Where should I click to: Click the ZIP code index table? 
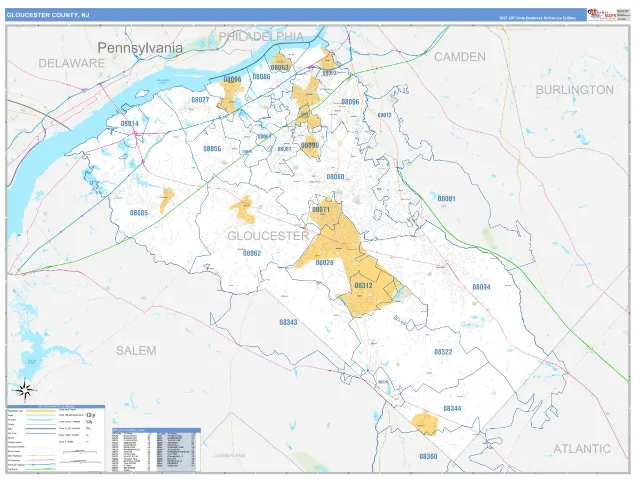[x=156, y=450]
